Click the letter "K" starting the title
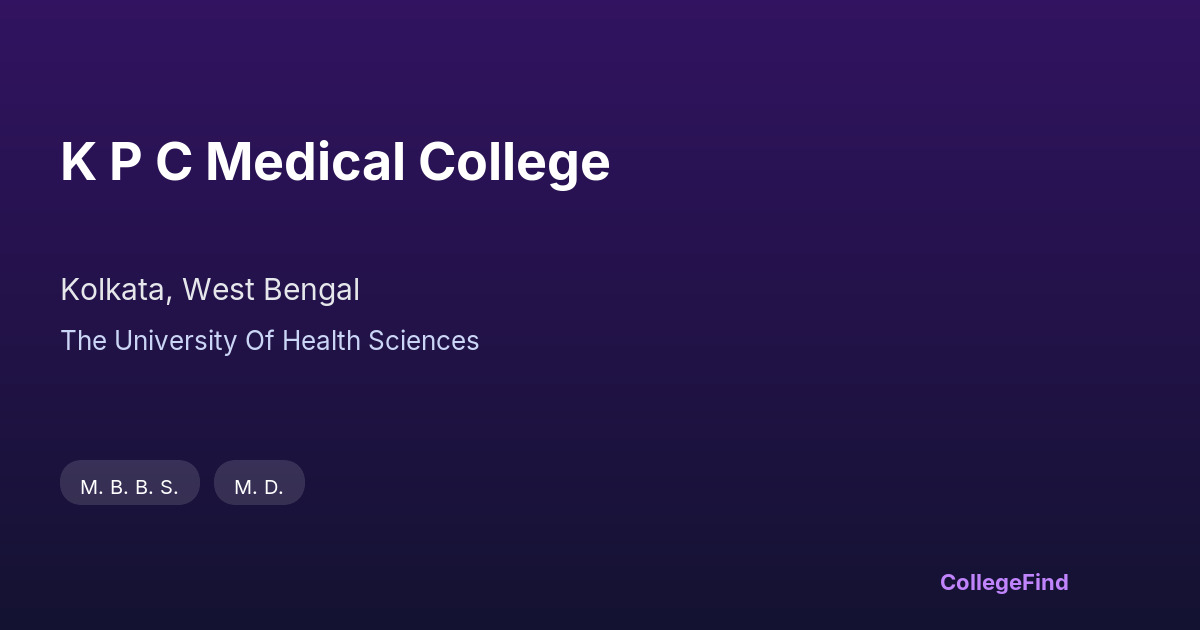 (x=78, y=162)
